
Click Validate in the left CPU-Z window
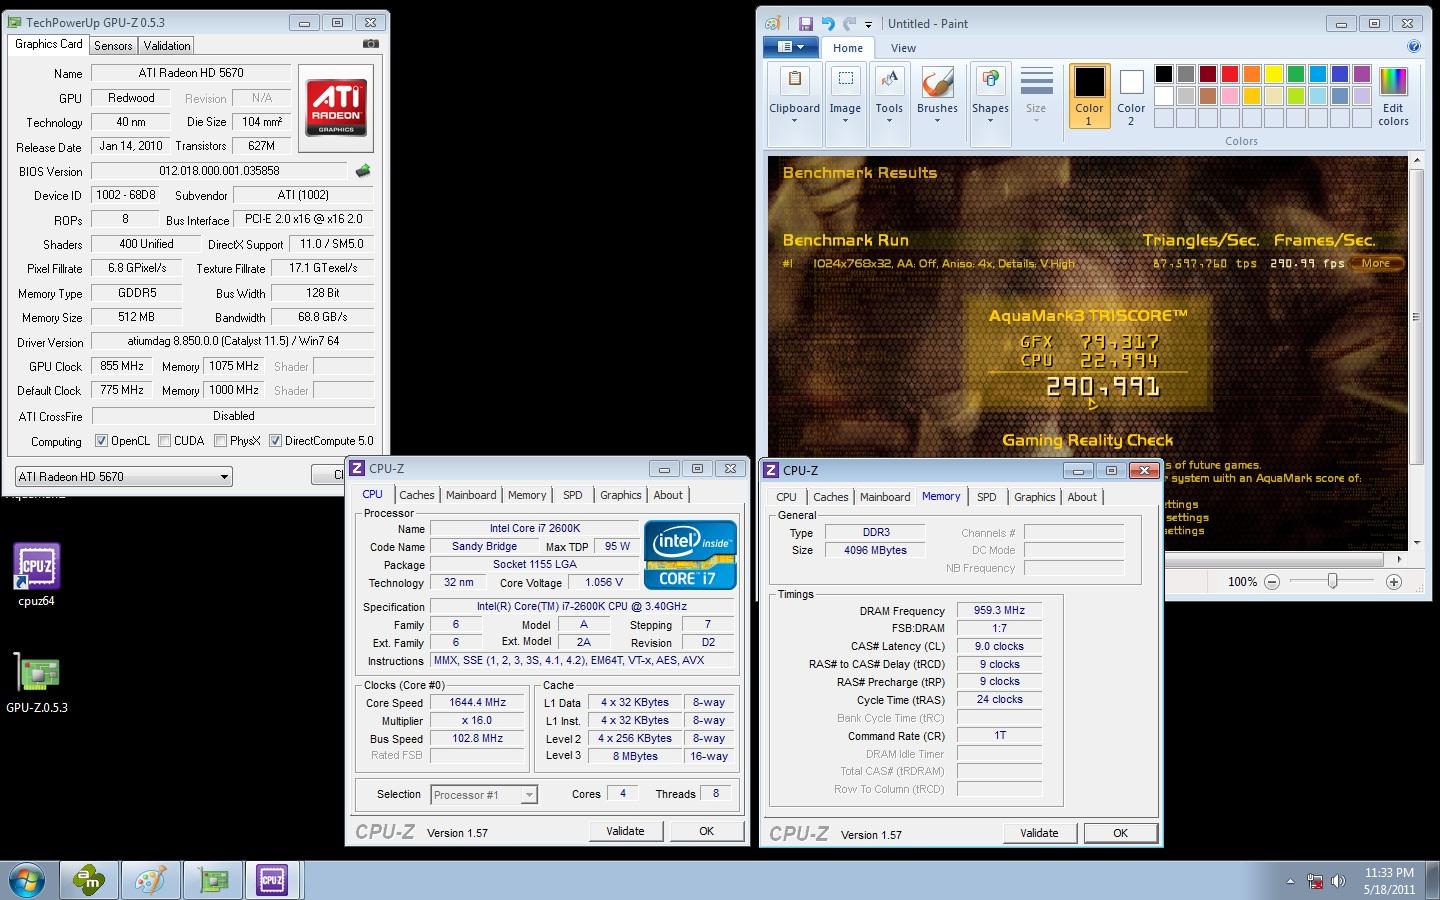625,831
